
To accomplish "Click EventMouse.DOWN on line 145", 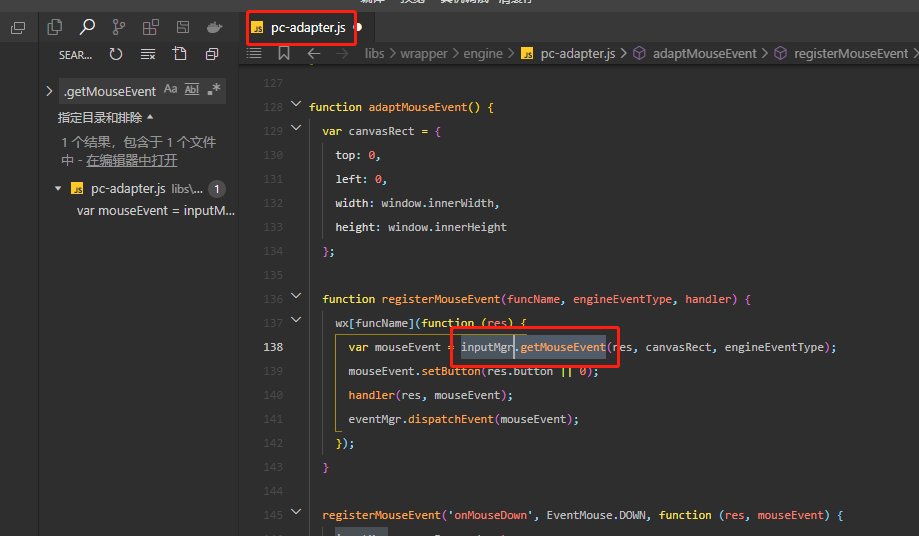I will click(596, 515).
